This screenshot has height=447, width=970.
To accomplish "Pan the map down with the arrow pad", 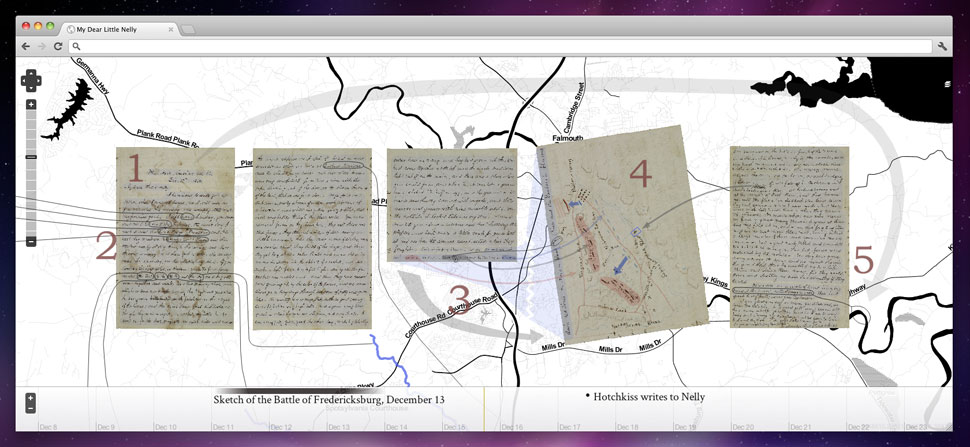I will tap(32, 87).
